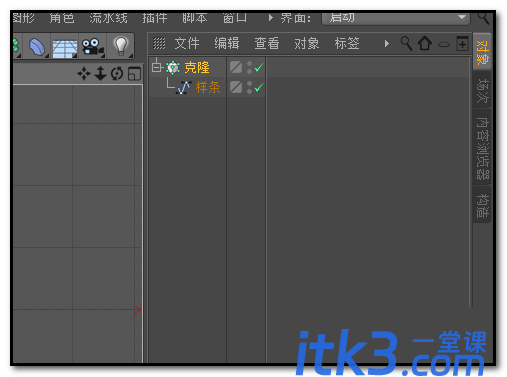
Task: Toggle visibility dots for 克隆
Action: pos(249,67)
